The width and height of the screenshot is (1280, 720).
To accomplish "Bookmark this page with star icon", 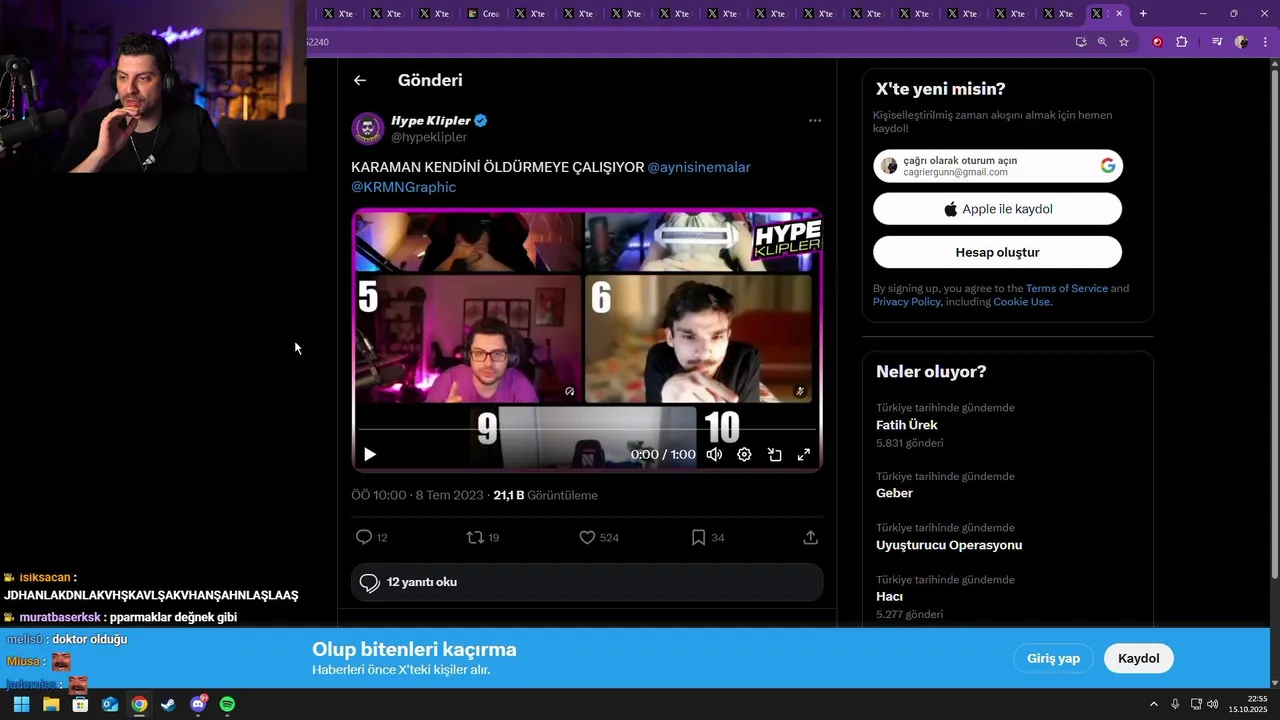I will [1124, 42].
